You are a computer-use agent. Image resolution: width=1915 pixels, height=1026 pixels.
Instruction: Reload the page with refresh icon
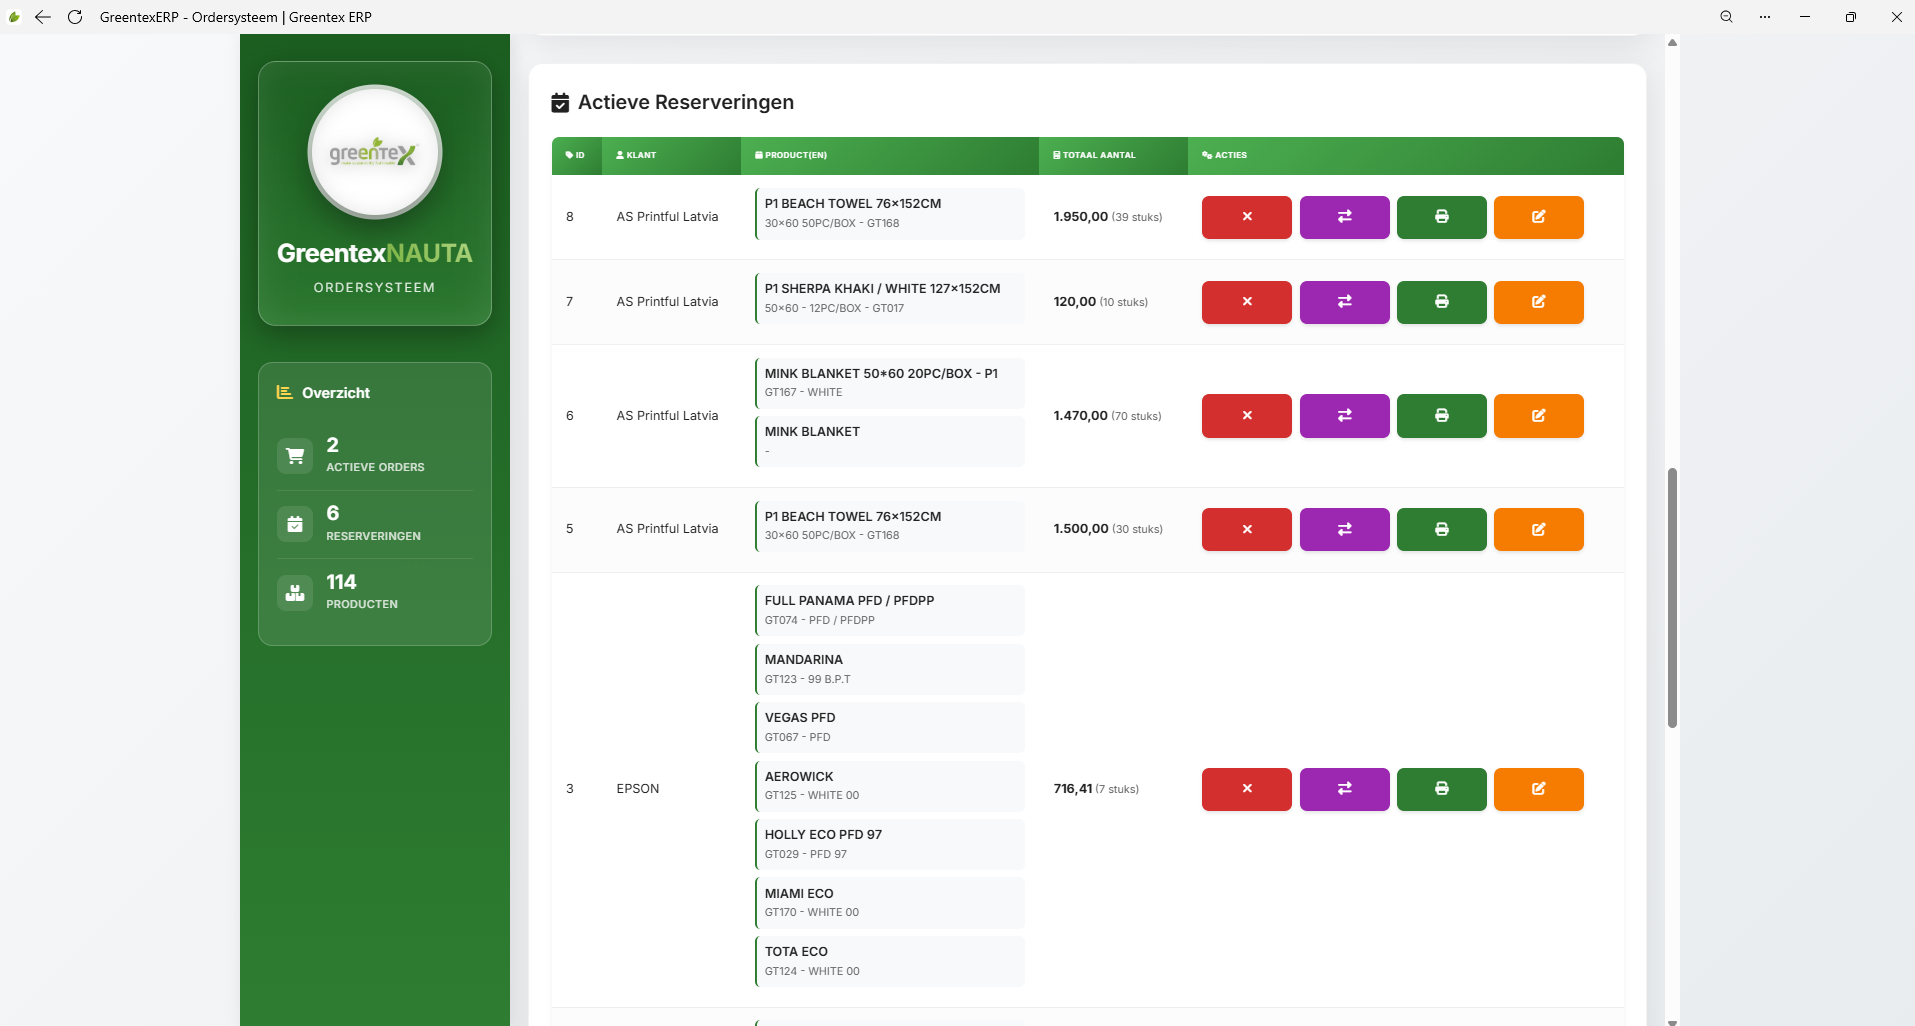[75, 17]
